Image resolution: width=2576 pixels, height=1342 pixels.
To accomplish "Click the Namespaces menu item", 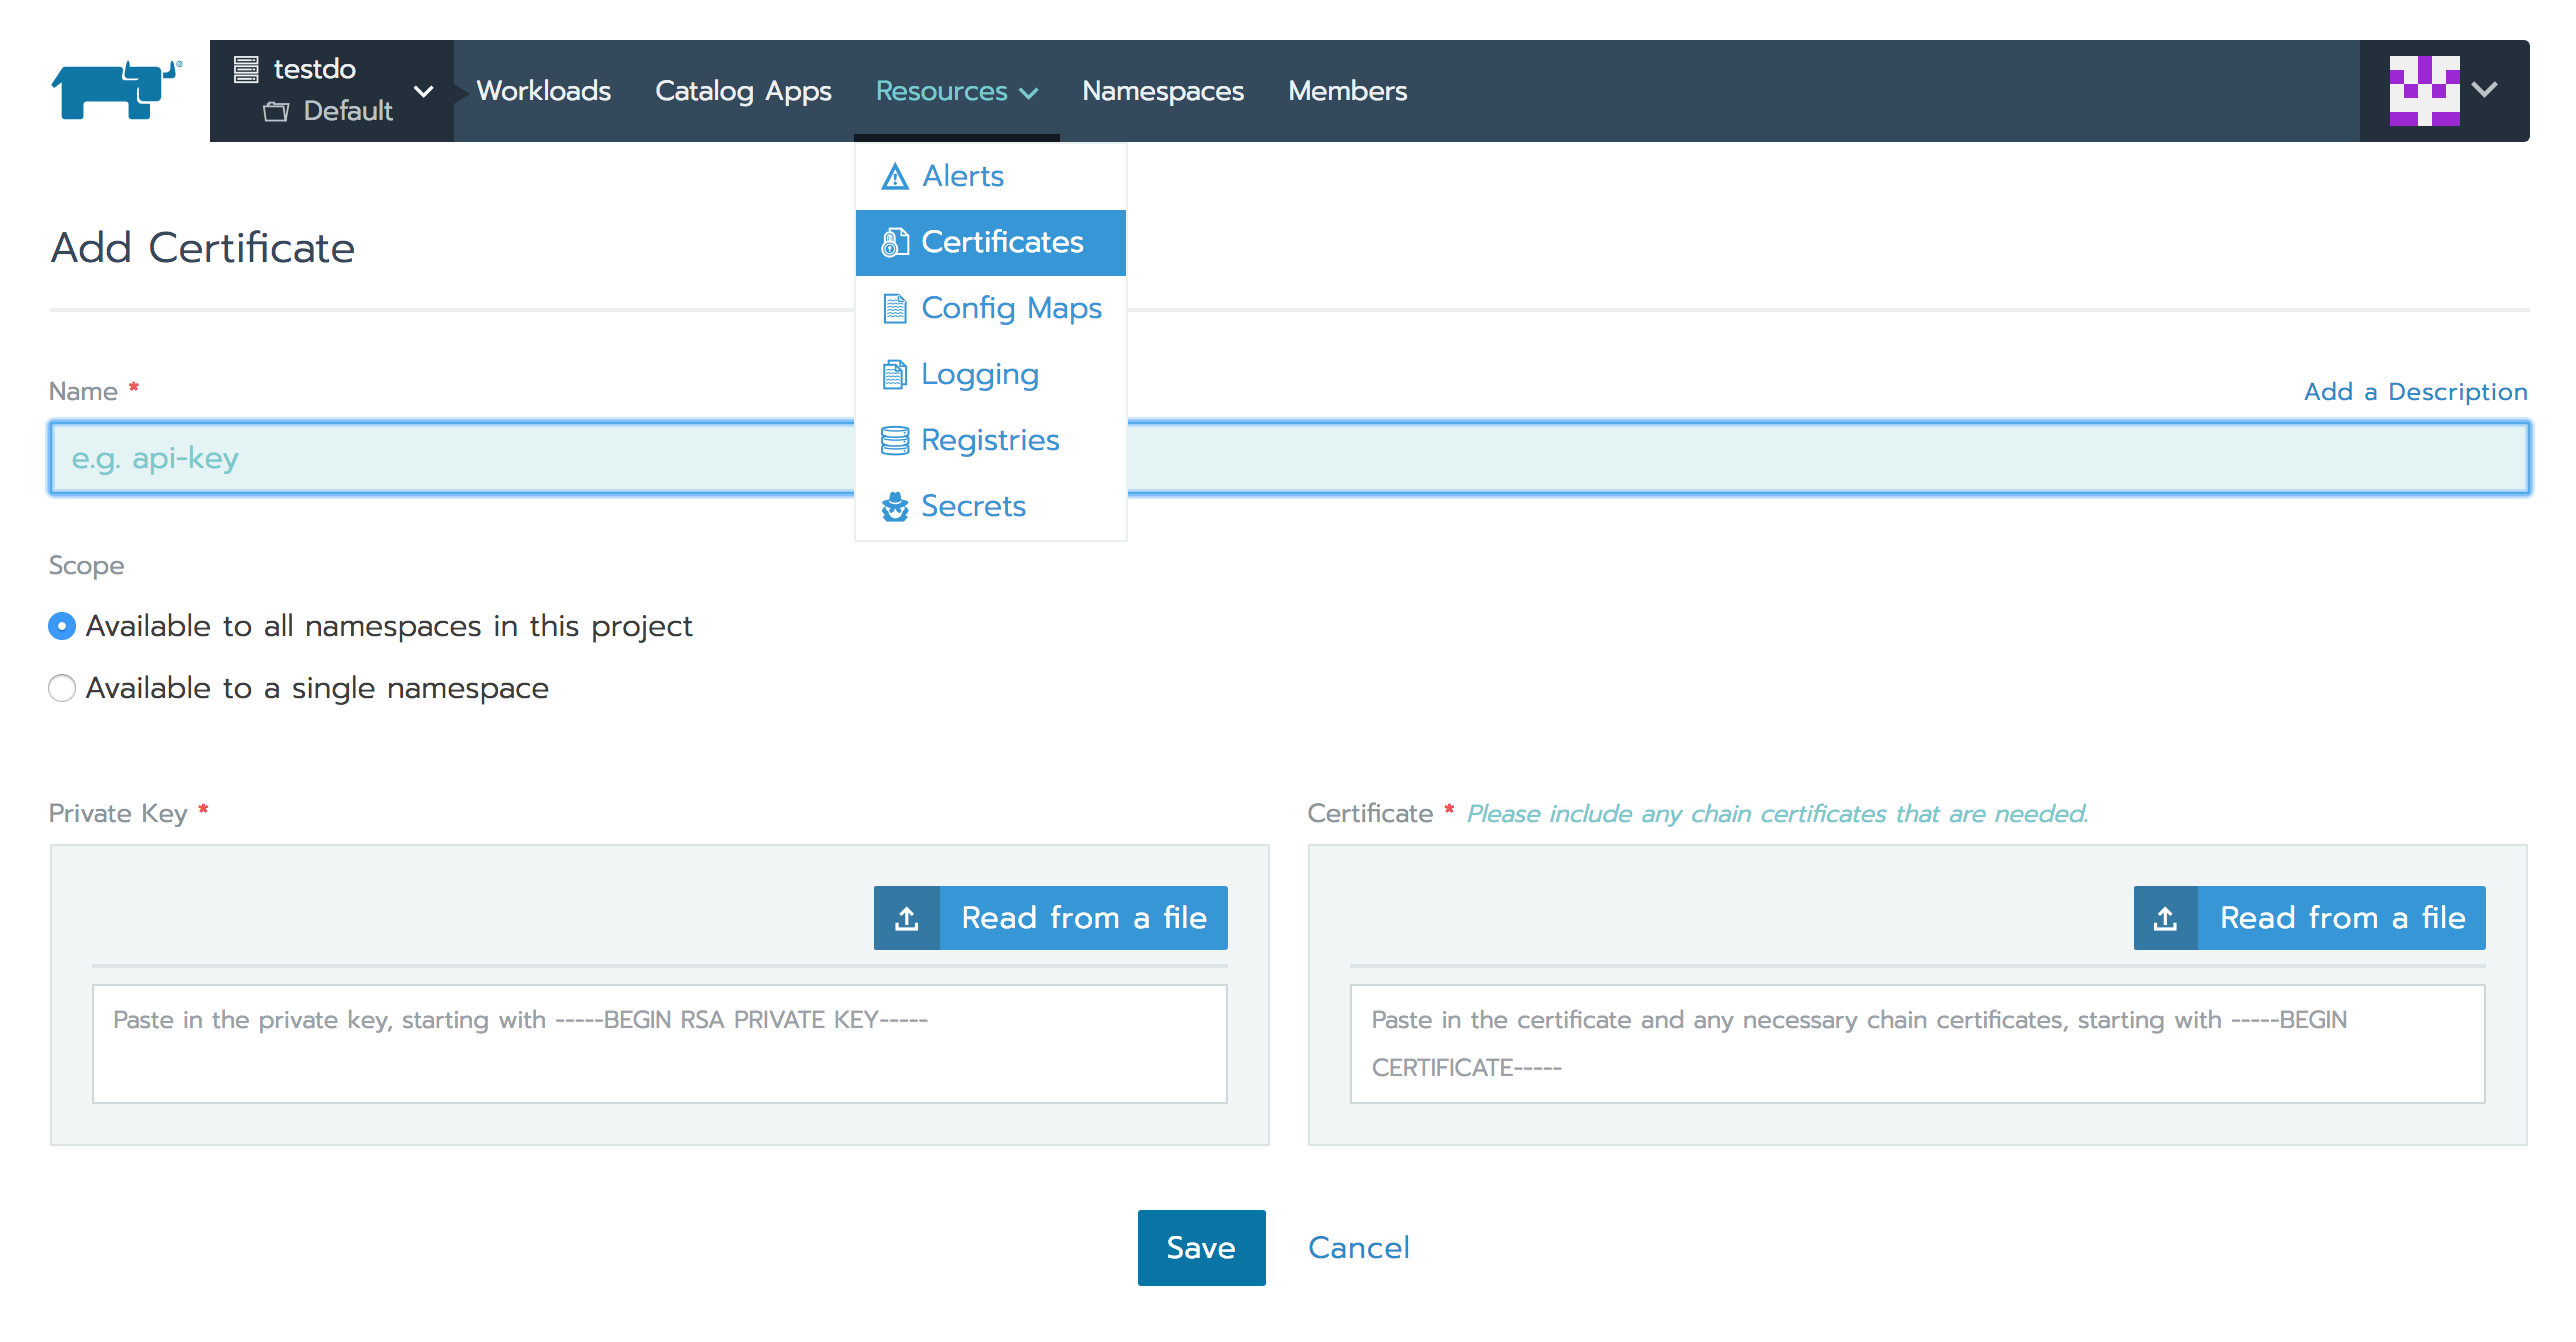I will click(x=1160, y=90).
